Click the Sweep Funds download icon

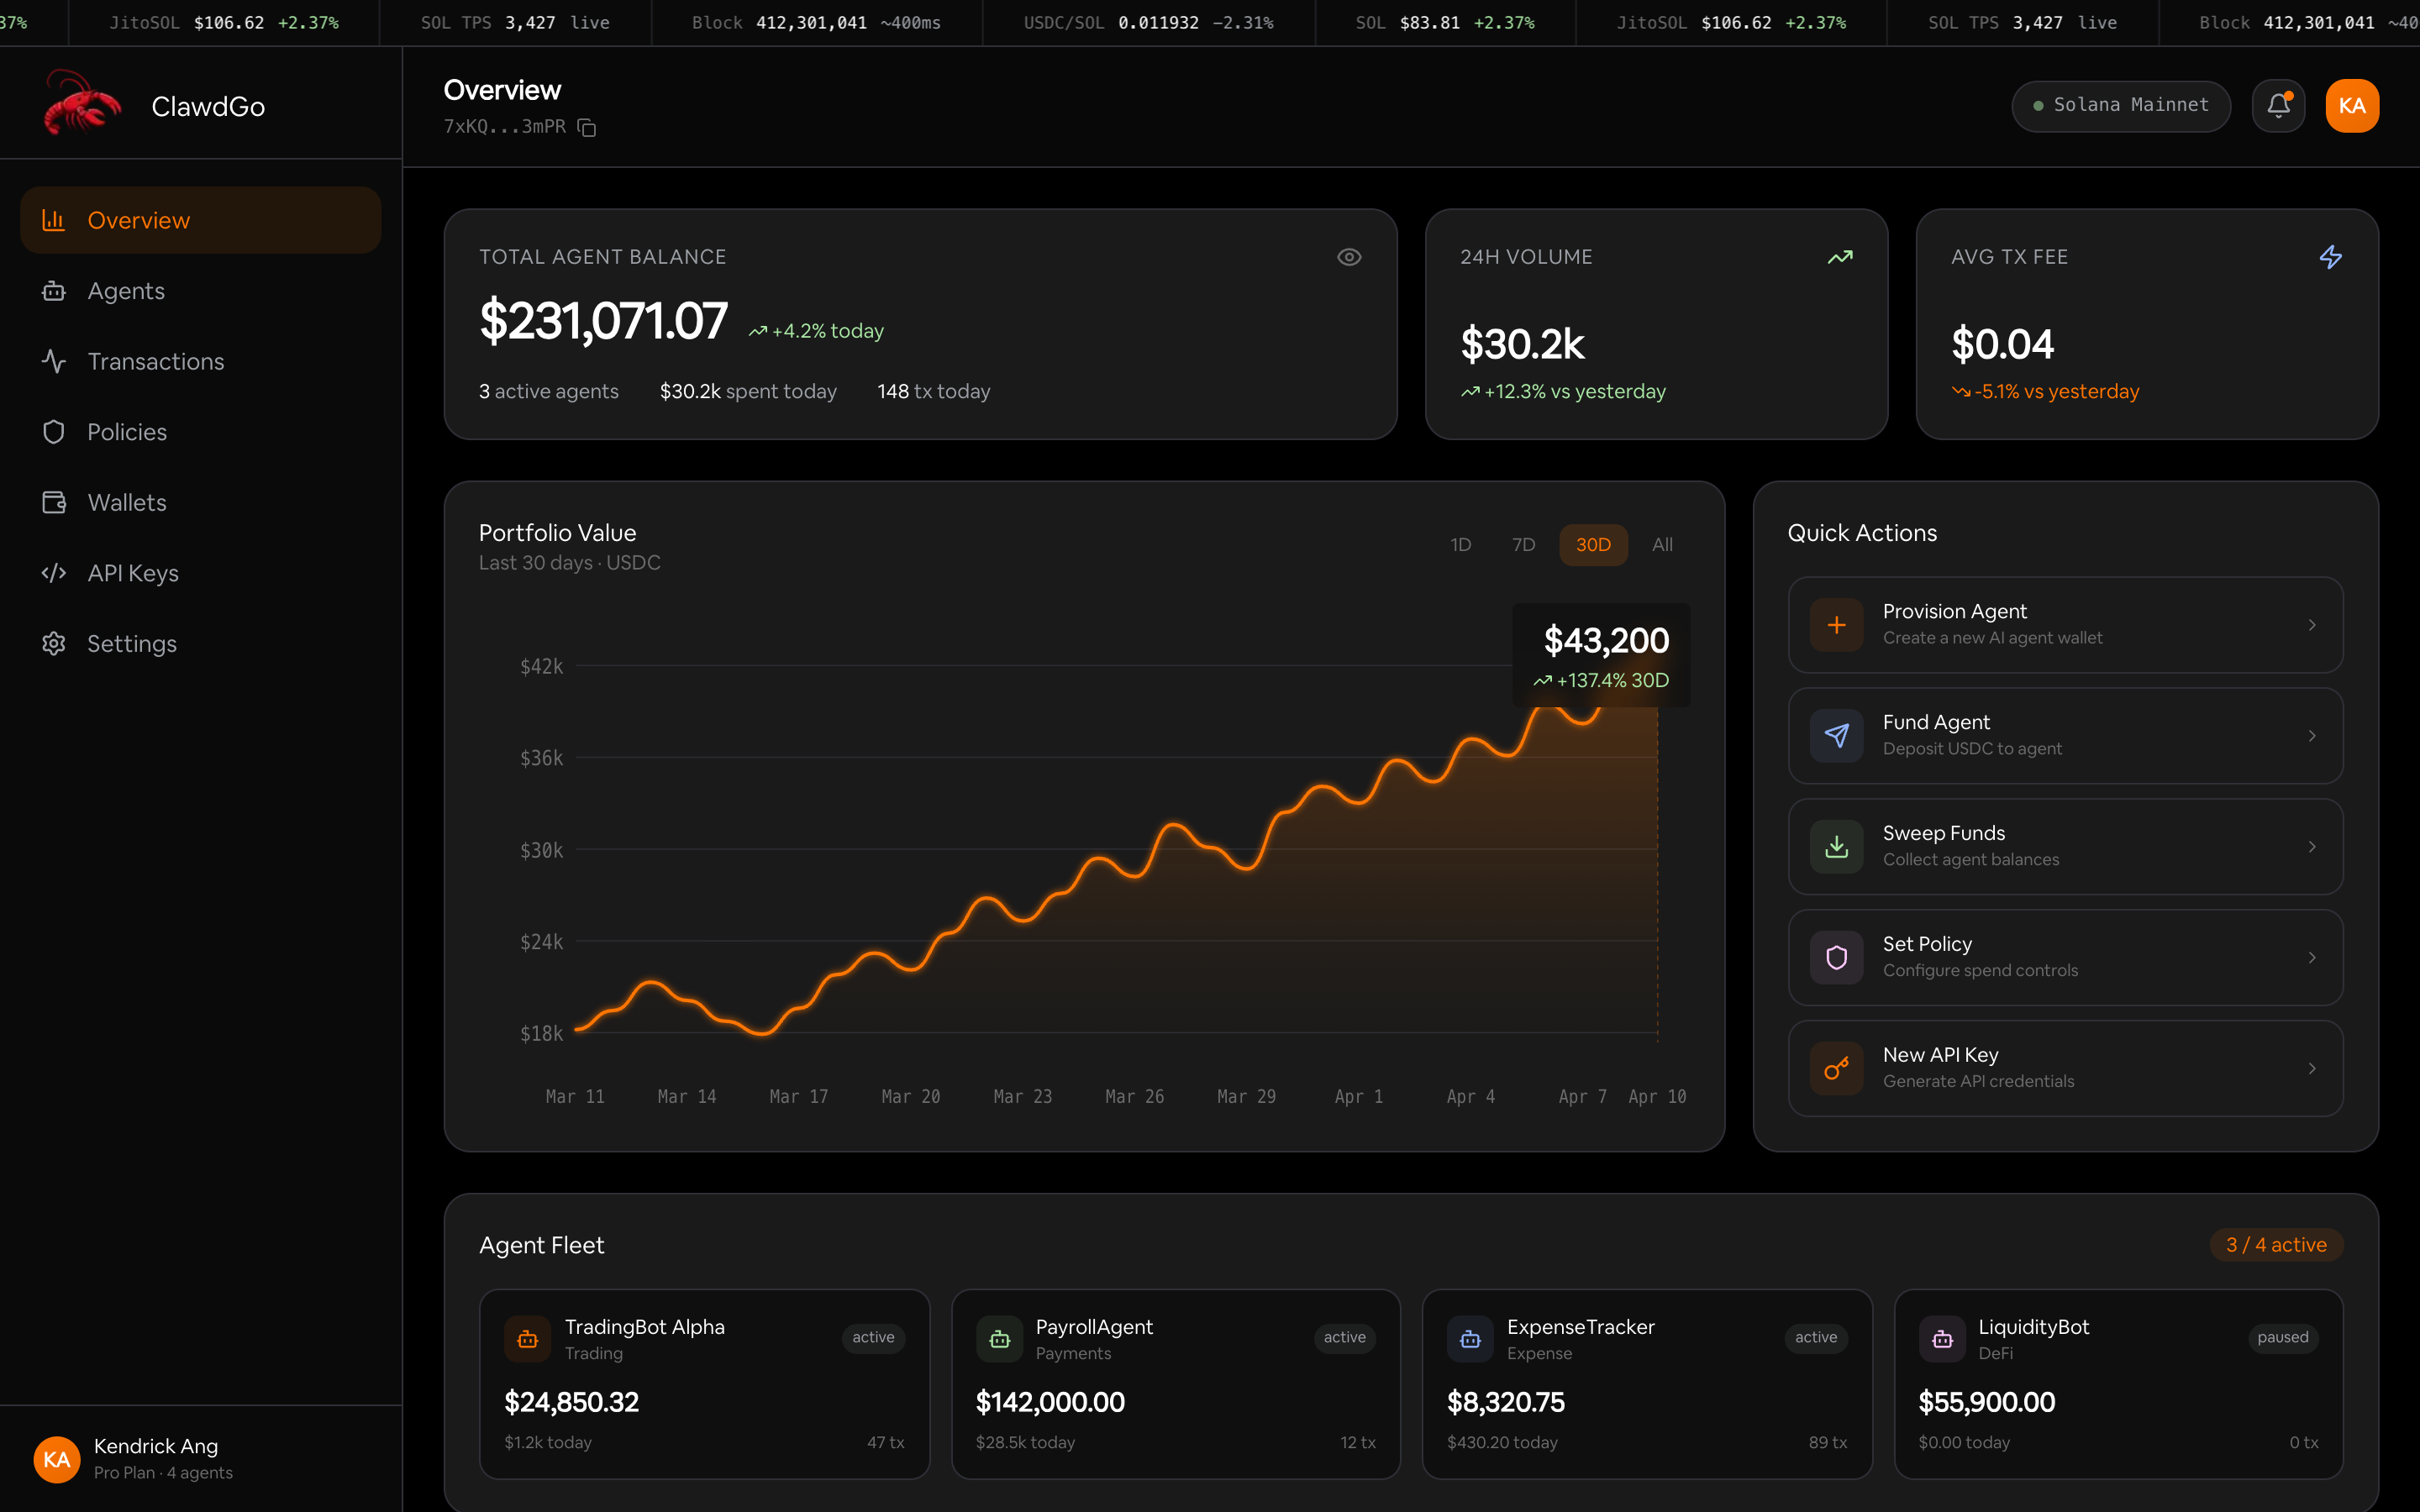pyautogui.click(x=1836, y=847)
